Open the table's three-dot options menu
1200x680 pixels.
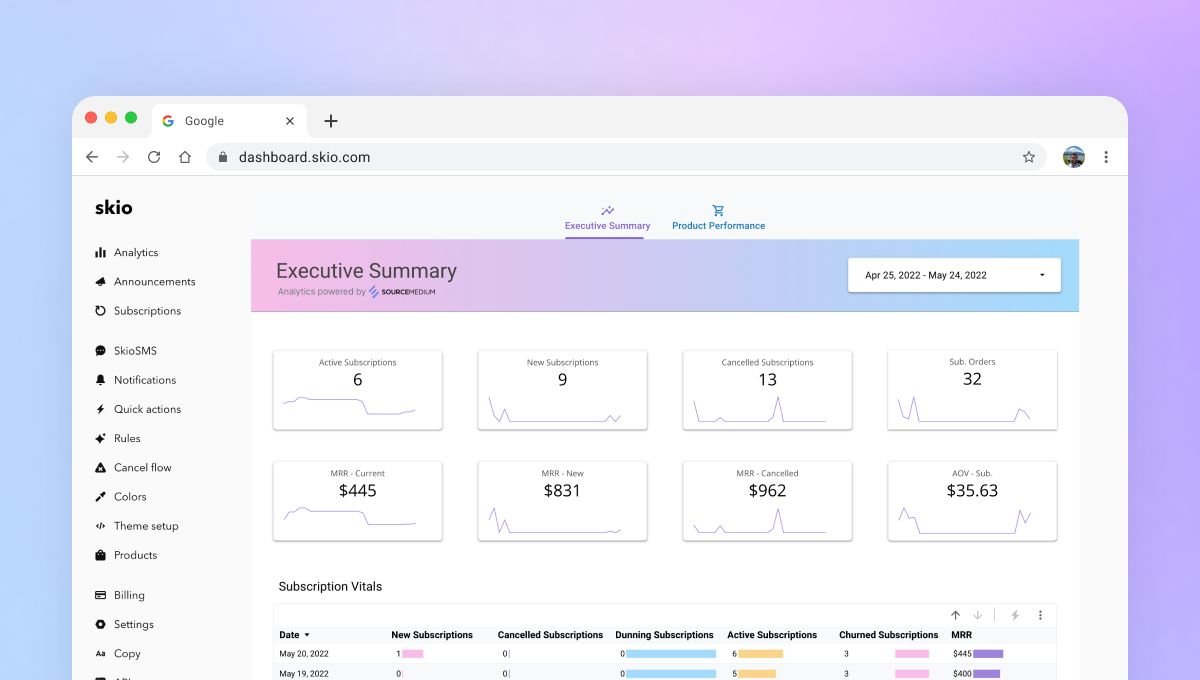point(1040,615)
